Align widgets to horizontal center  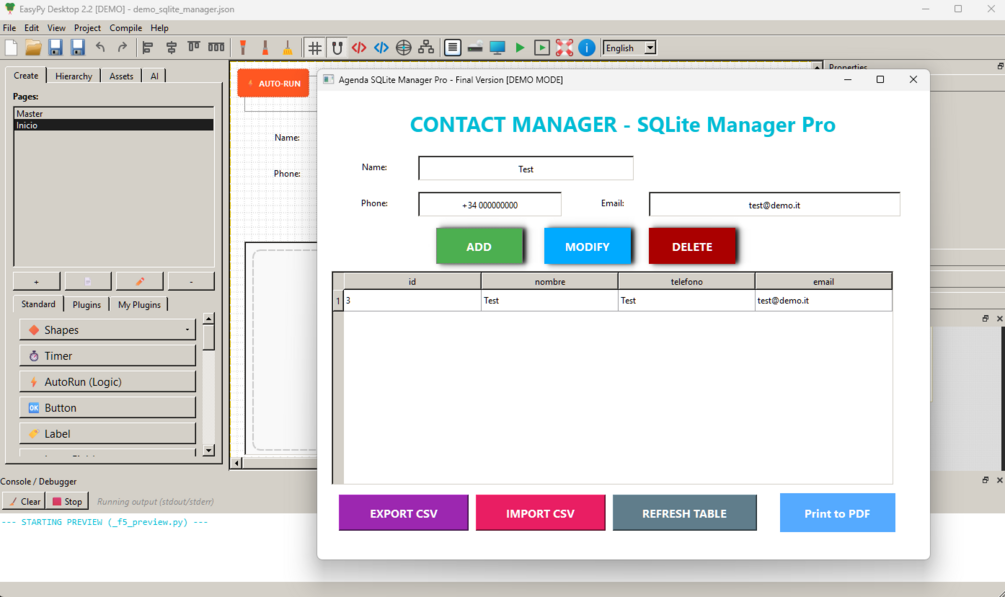click(x=171, y=47)
